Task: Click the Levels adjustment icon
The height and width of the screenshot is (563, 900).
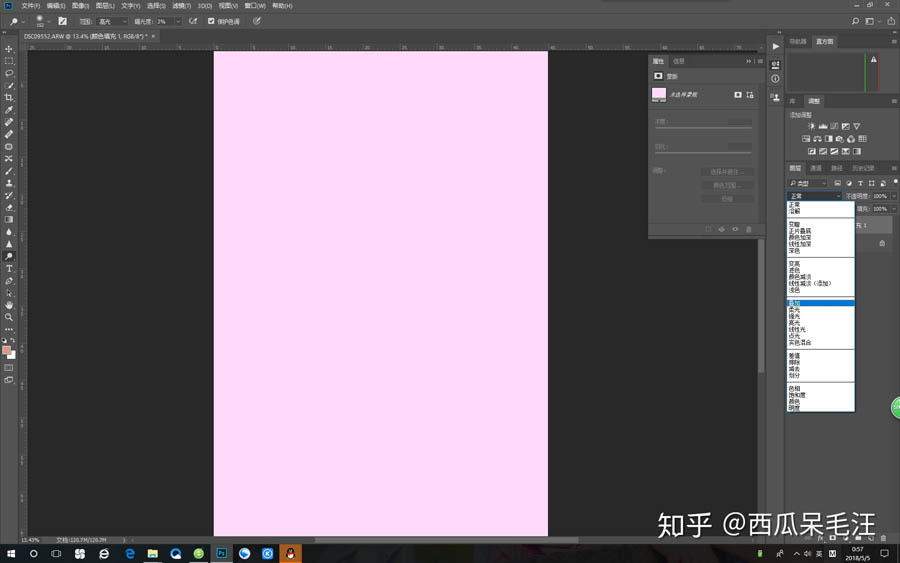Action: (823, 126)
